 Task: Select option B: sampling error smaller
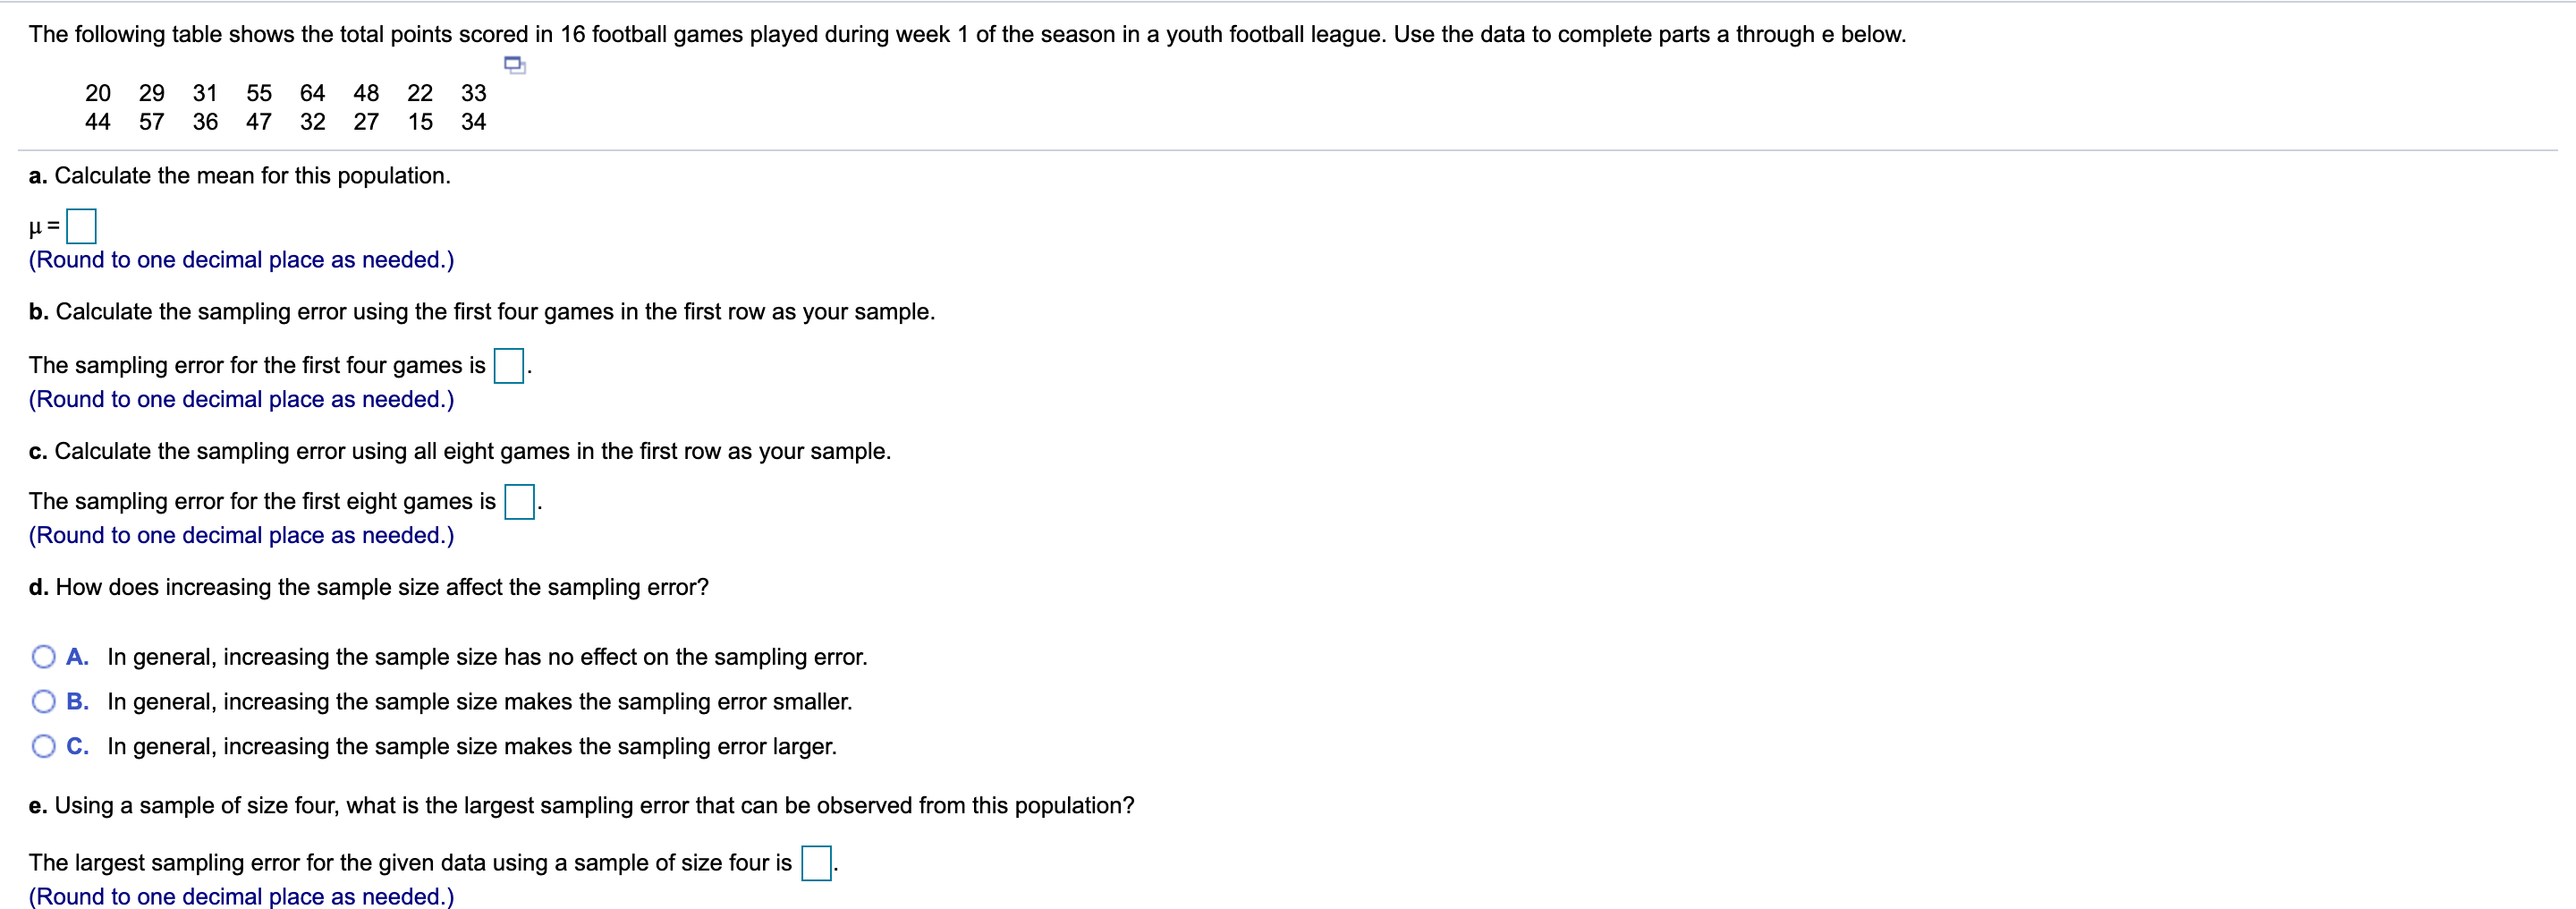coord(43,702)
